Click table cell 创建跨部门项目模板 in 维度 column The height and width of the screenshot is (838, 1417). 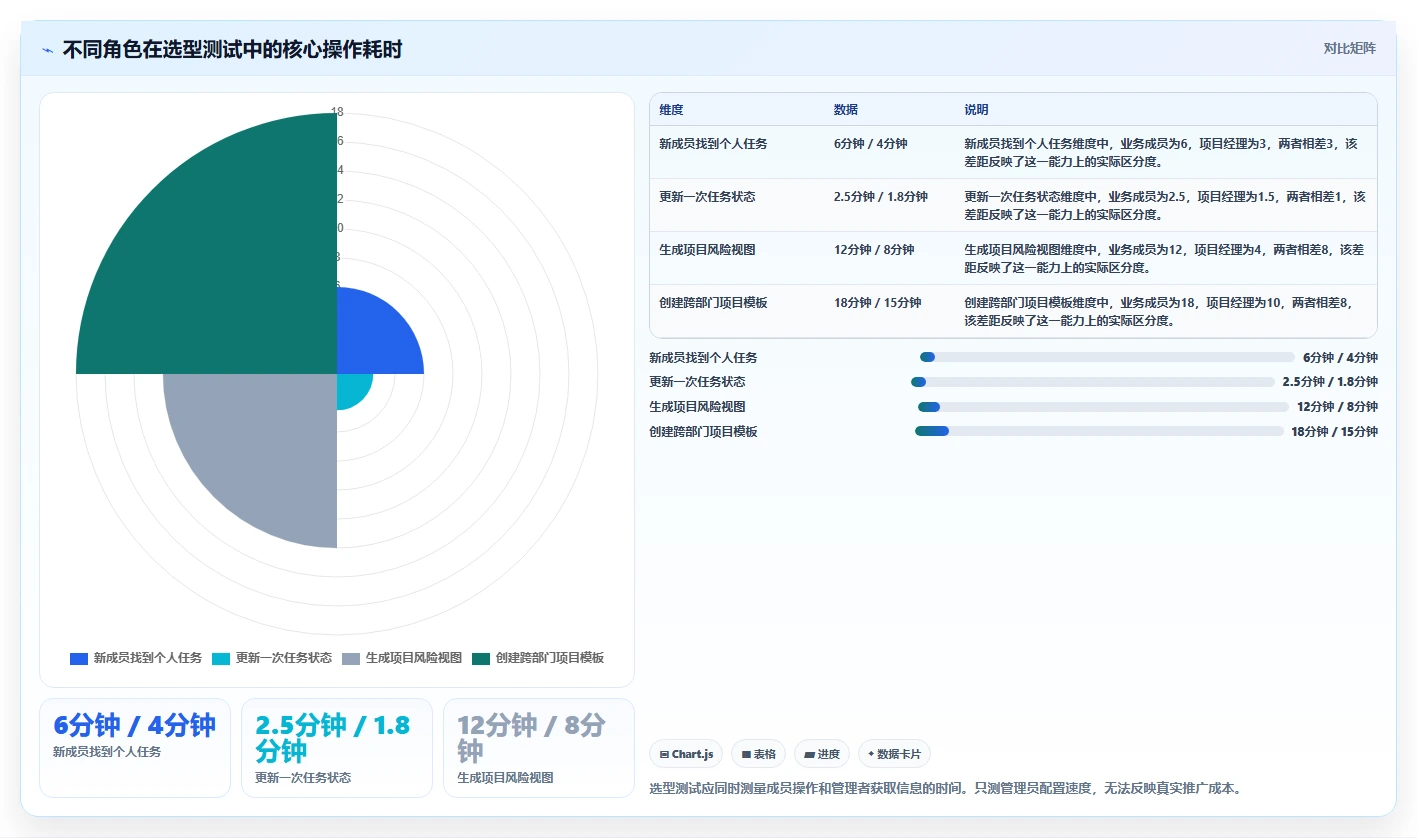713,303
